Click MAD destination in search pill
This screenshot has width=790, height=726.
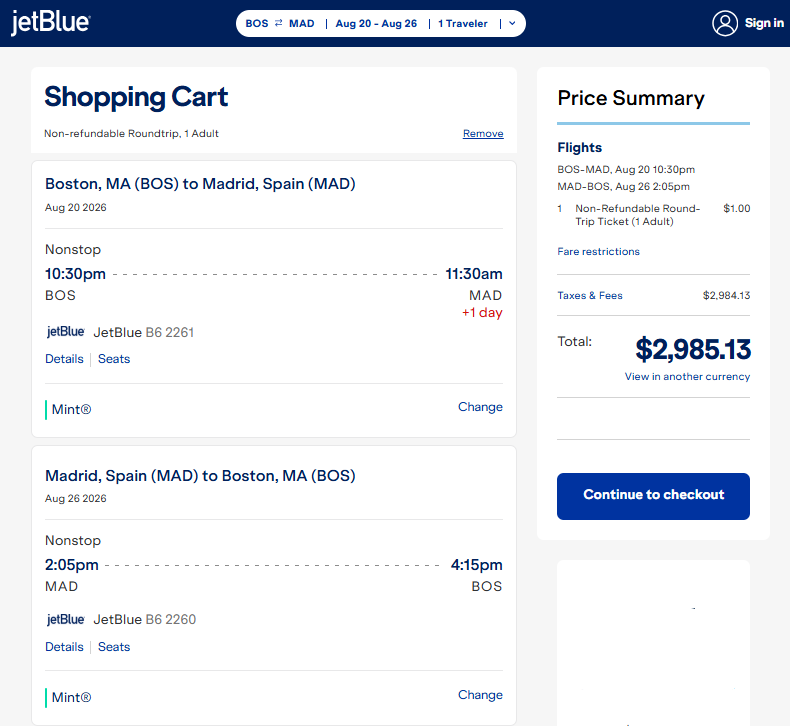click(301, 23)
